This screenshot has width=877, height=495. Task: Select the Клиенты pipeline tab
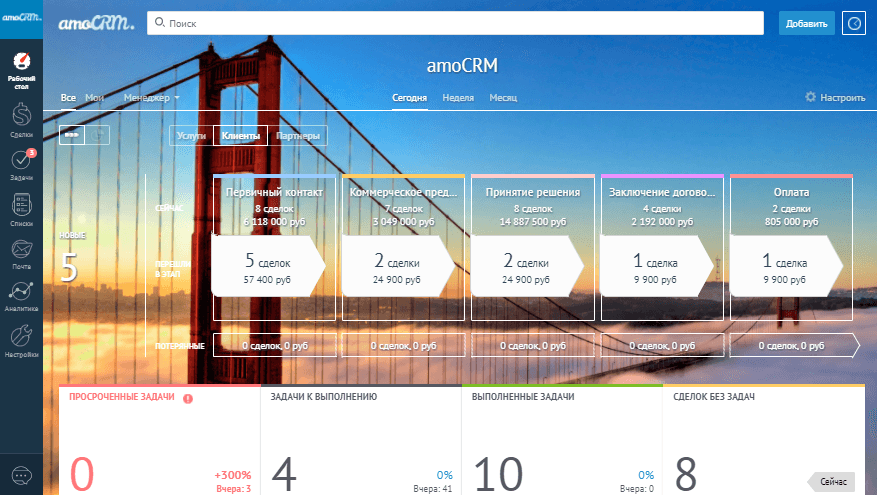click(x=241, y=135)
